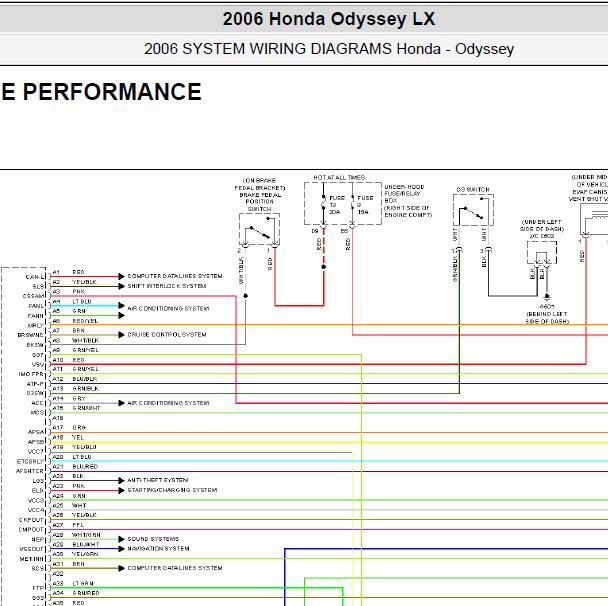This screenshot has height=606, width=608.
Task: Click the 'BKSWNC' terminal name
Action: [31, 335]
